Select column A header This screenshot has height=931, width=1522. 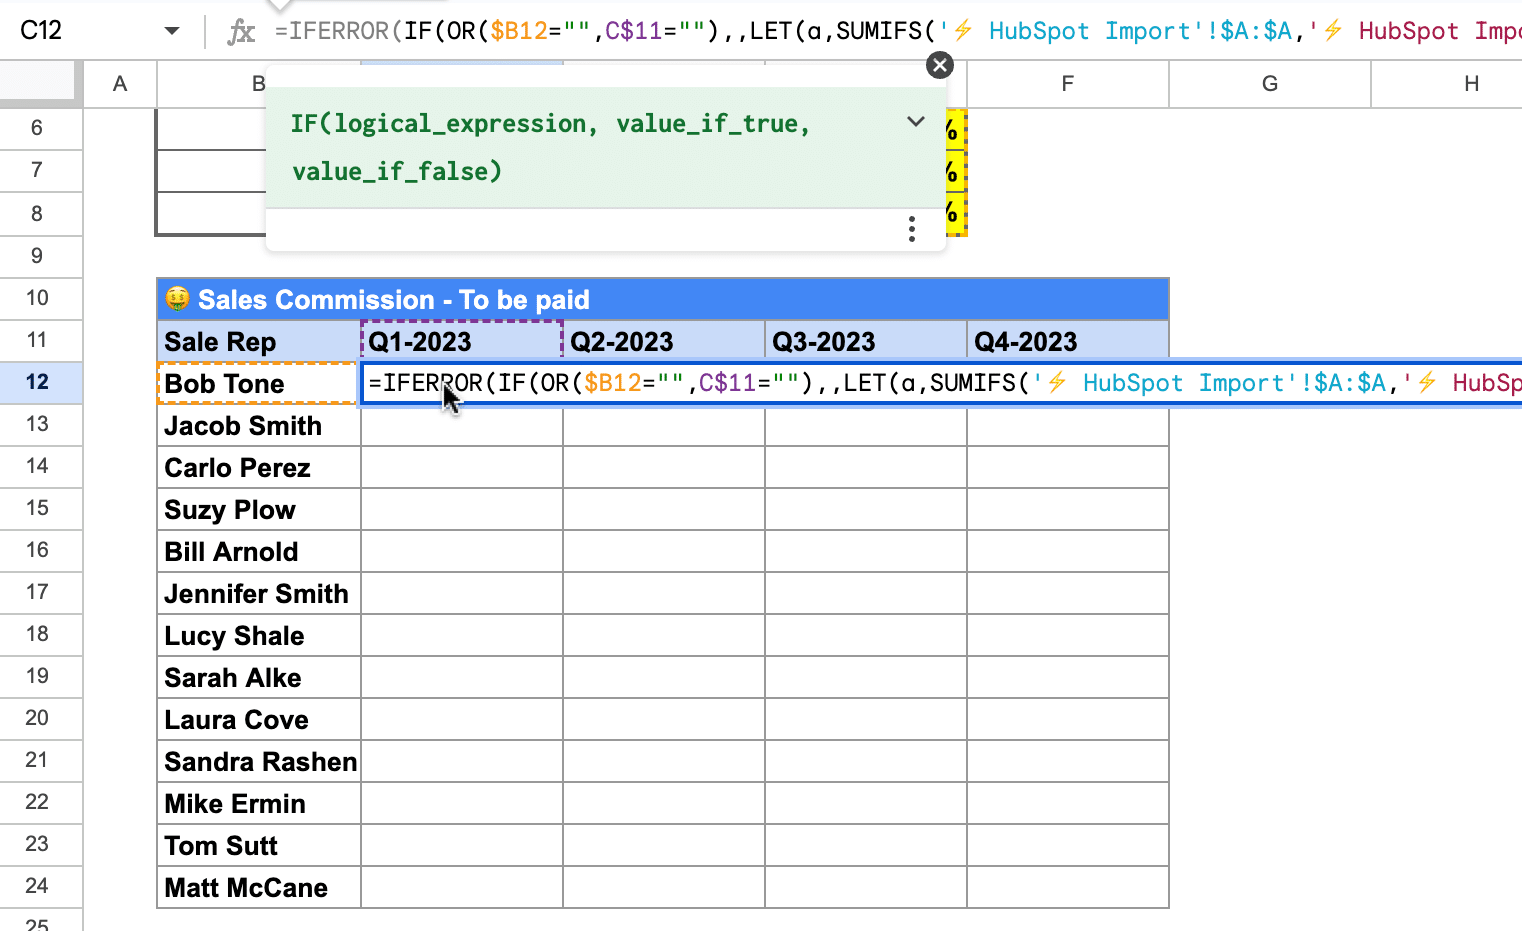[x=120, y=84]
